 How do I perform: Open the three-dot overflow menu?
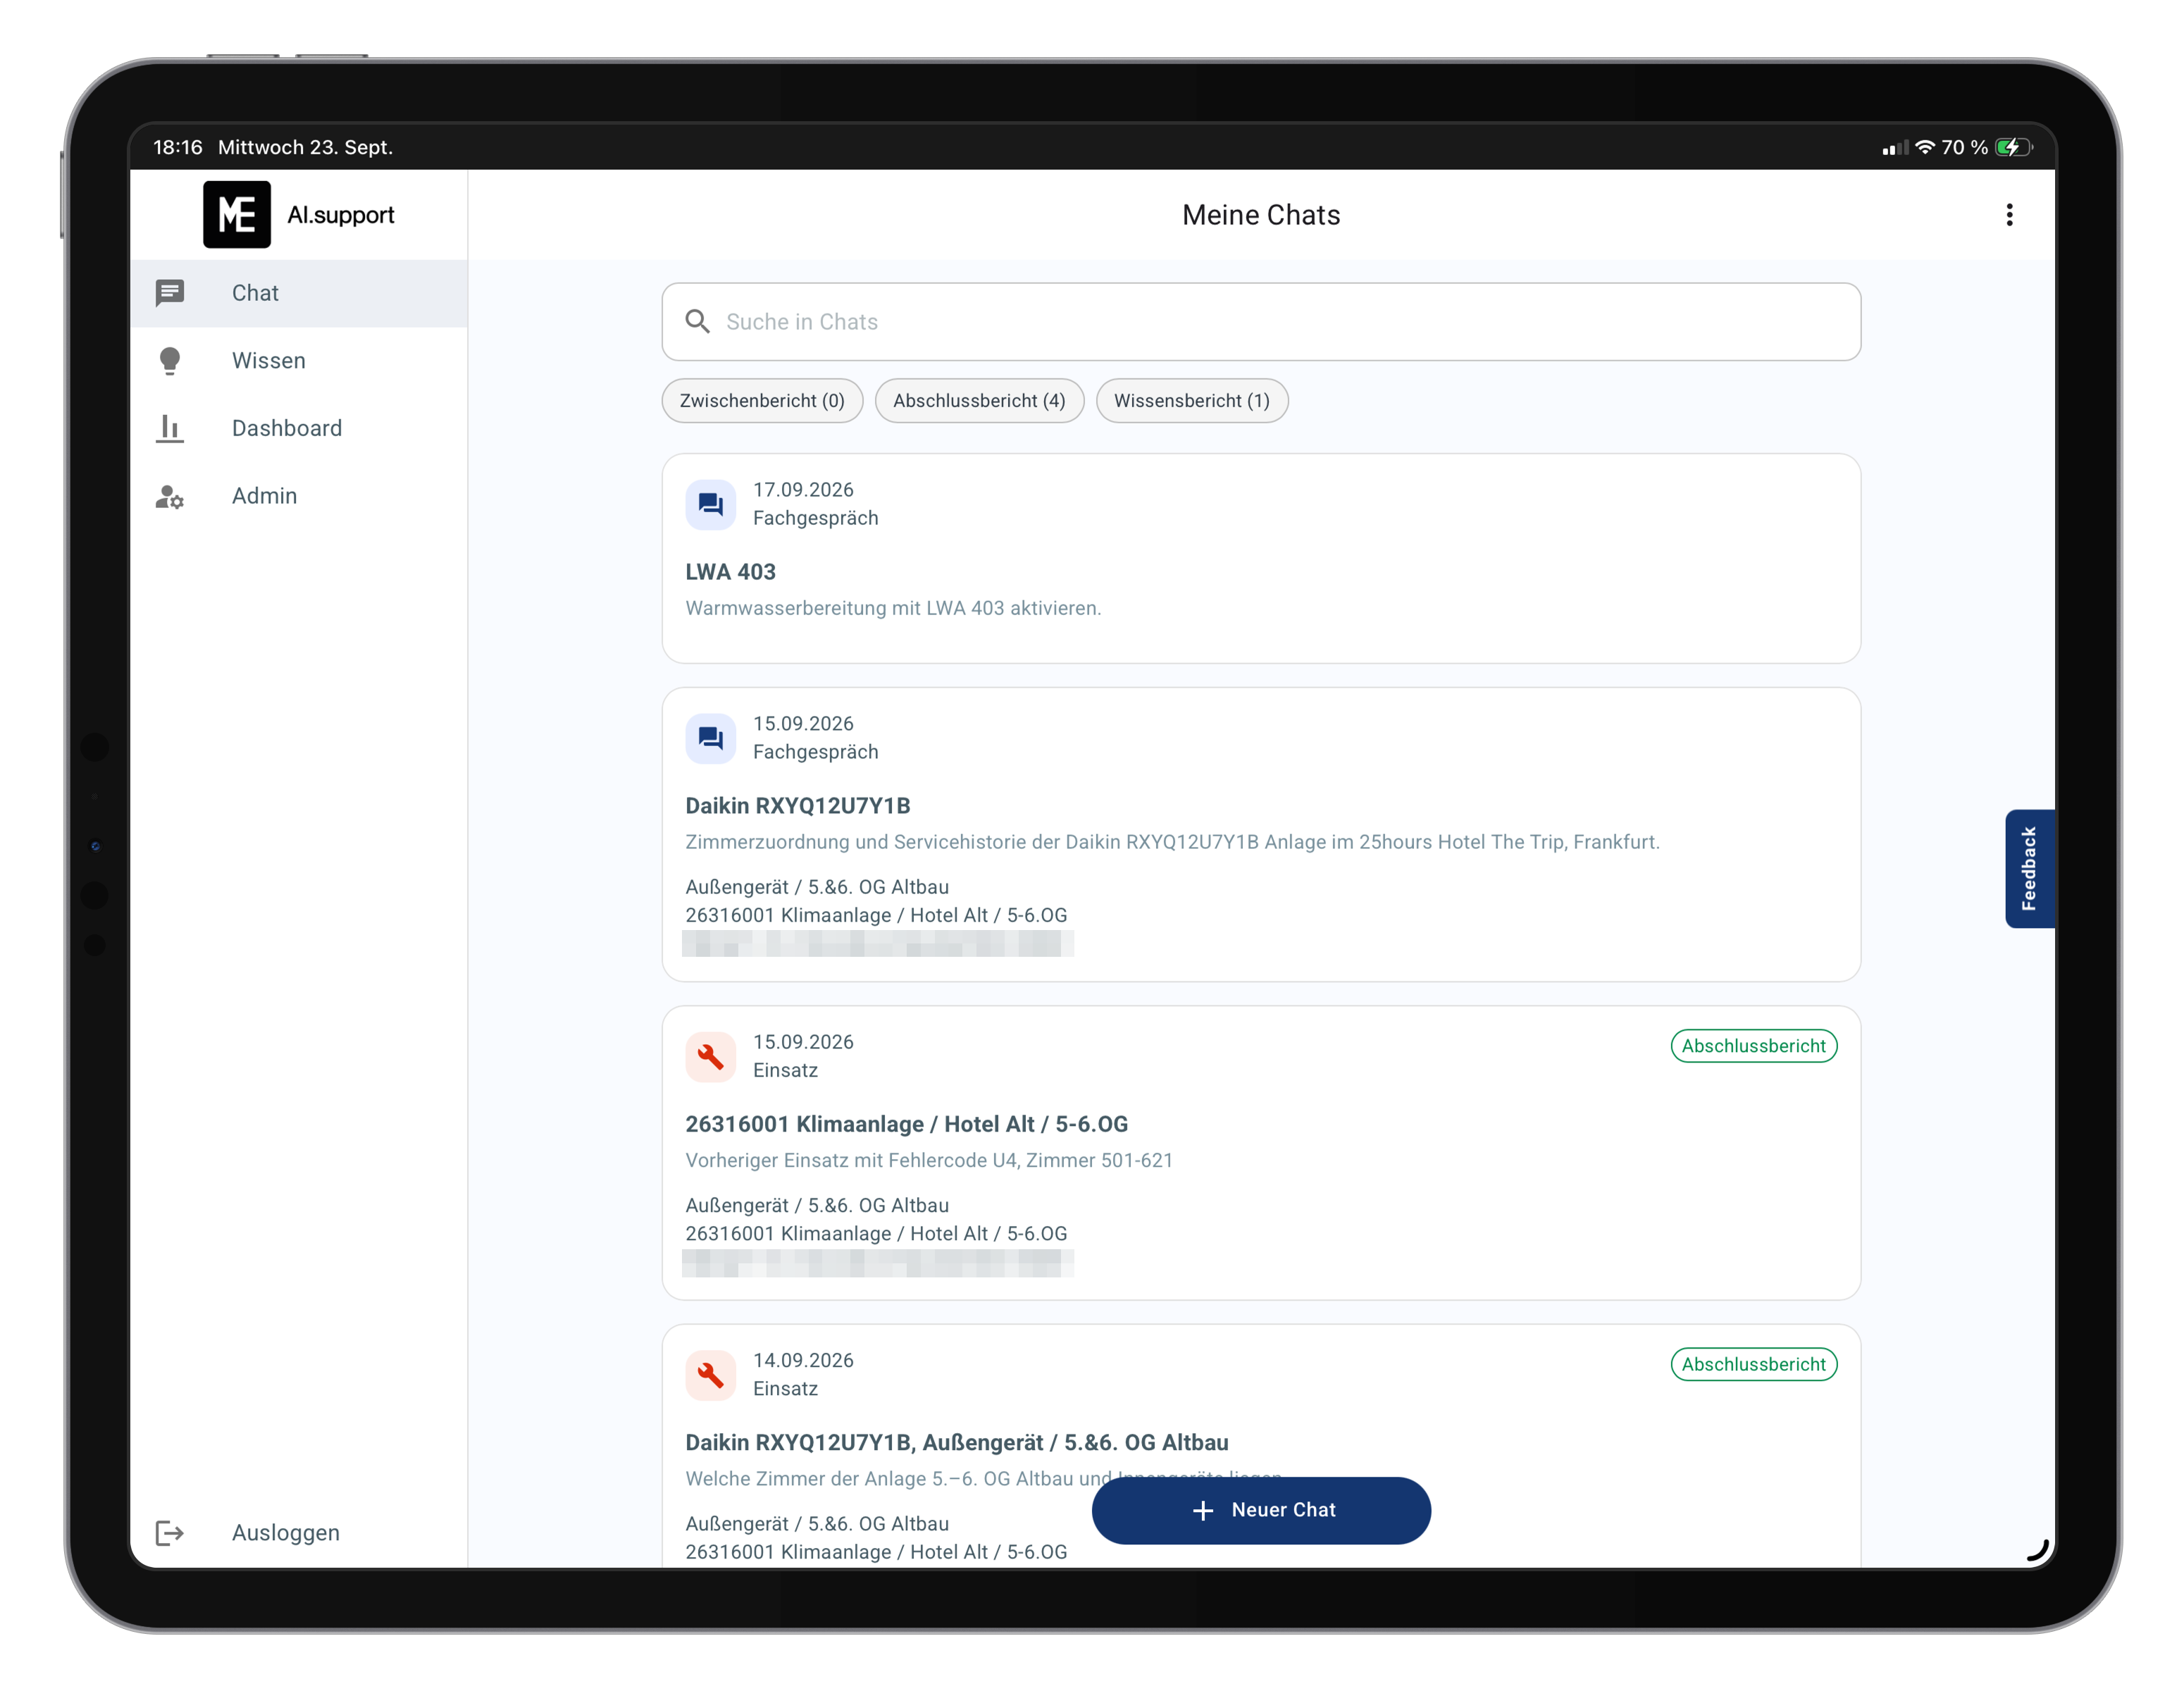point(2009,215)
